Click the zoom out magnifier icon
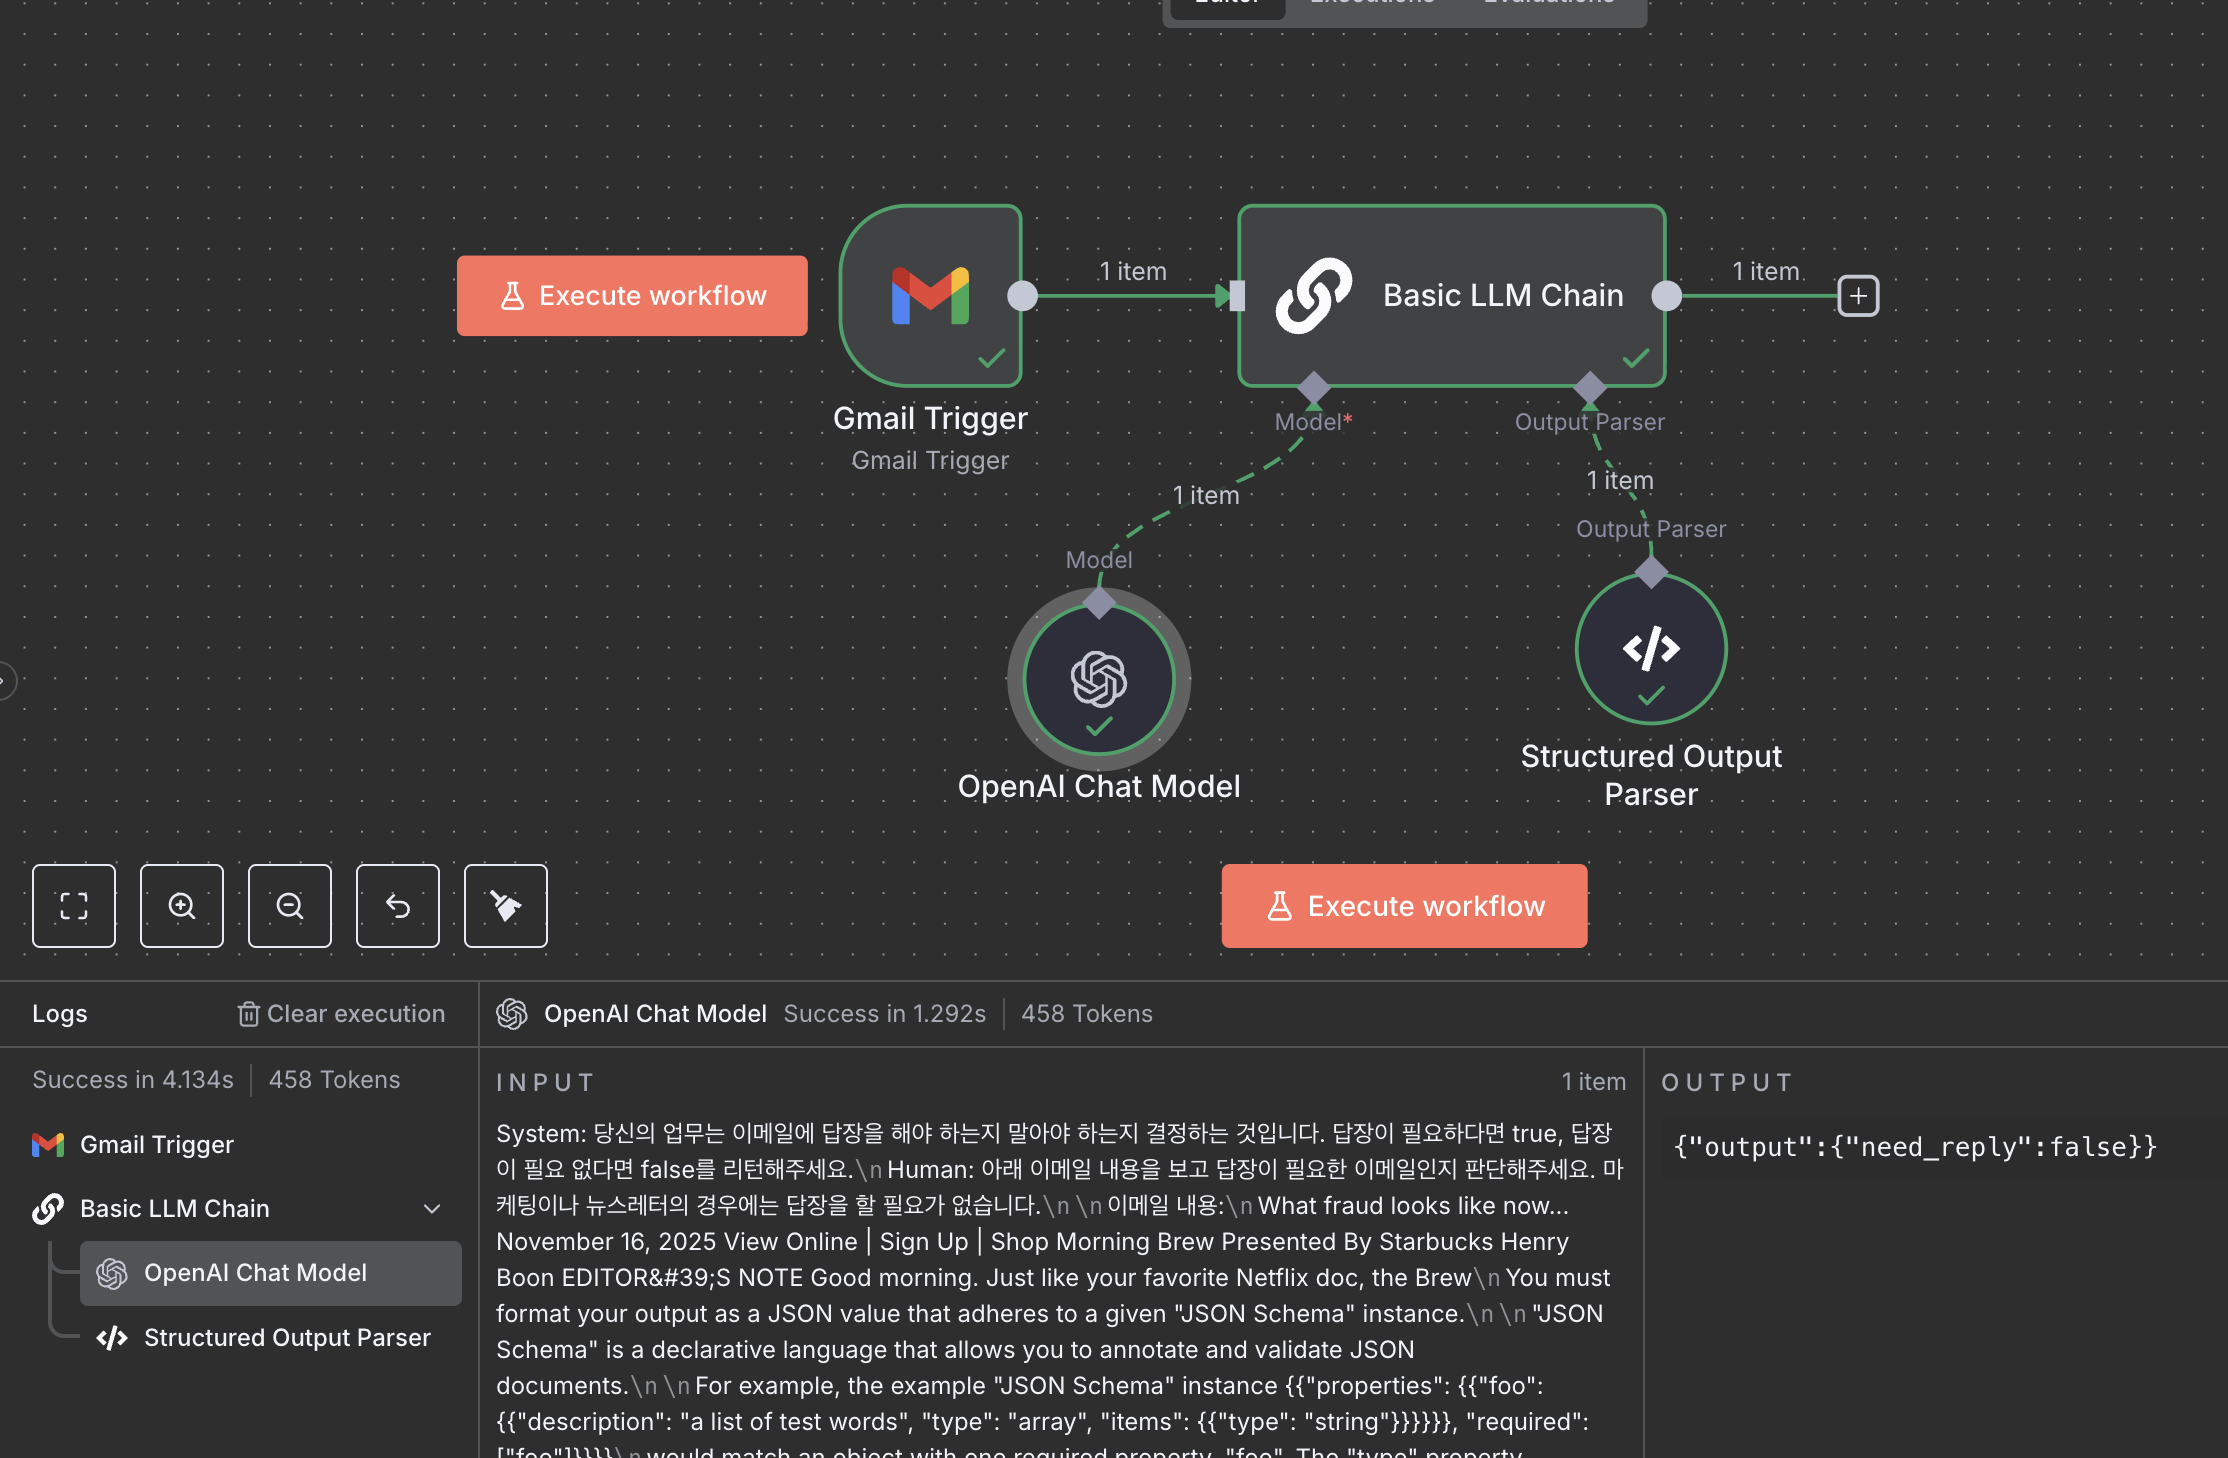Viewport: 2228px width, 1458px height. pyautogui.click(x=290, y=906)
